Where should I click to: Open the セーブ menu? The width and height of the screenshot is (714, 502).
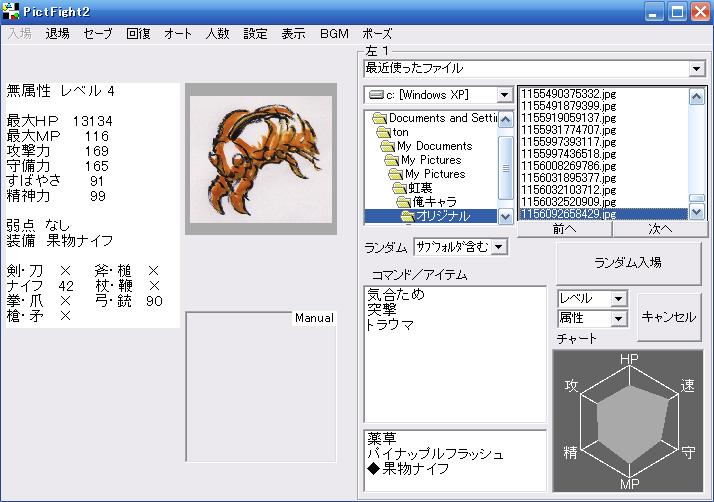pyautogui.click(x=97, y=34)
